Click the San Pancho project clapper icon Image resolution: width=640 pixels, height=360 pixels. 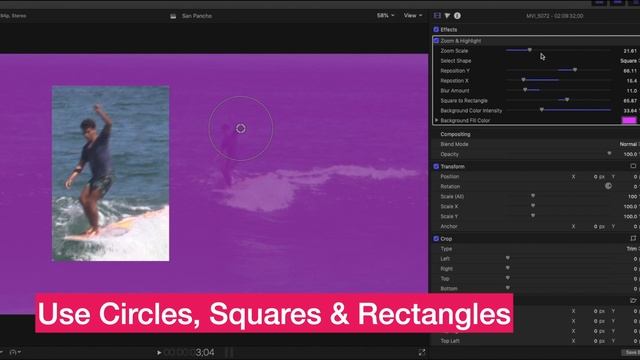173,16
